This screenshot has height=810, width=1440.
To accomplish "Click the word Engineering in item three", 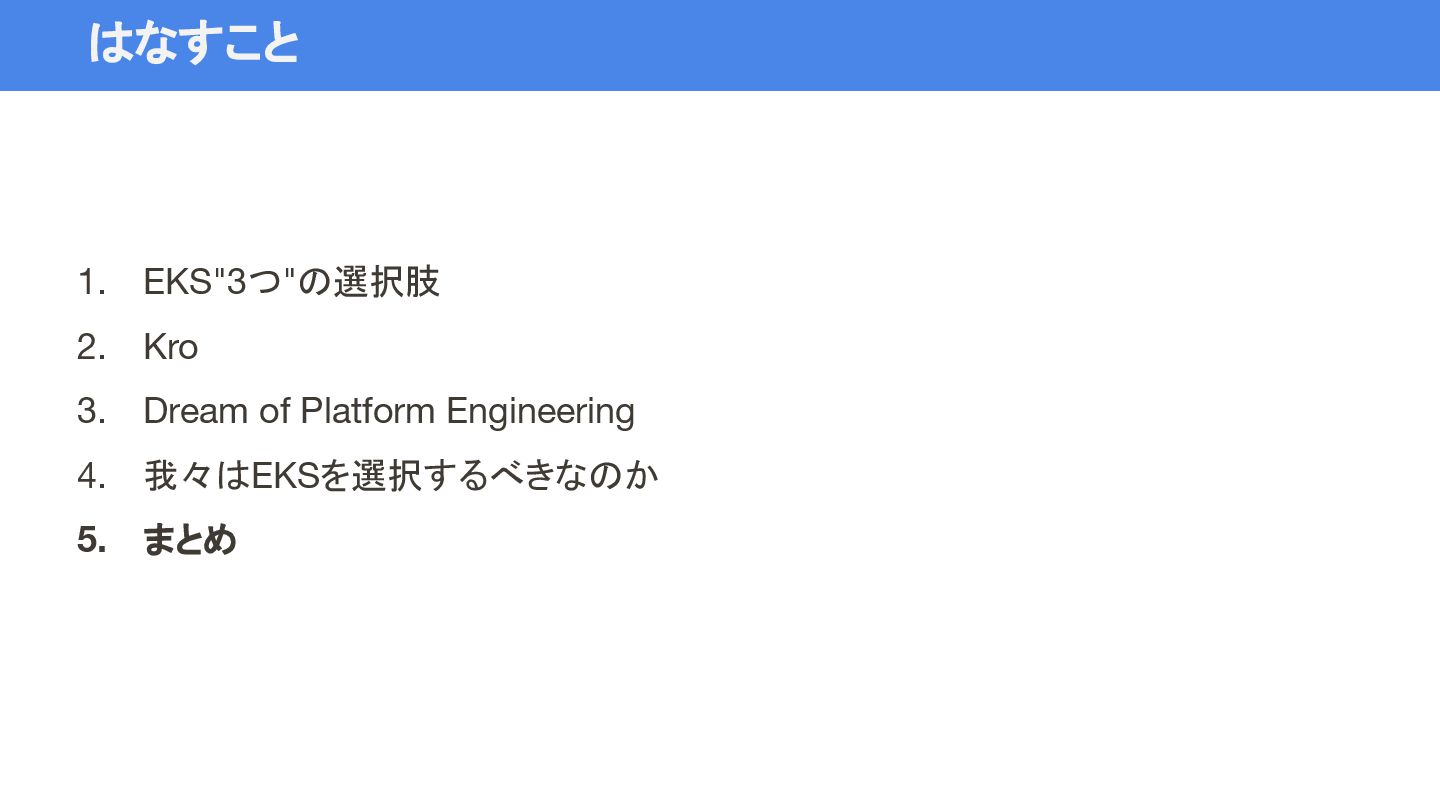I will pos(540,412).
